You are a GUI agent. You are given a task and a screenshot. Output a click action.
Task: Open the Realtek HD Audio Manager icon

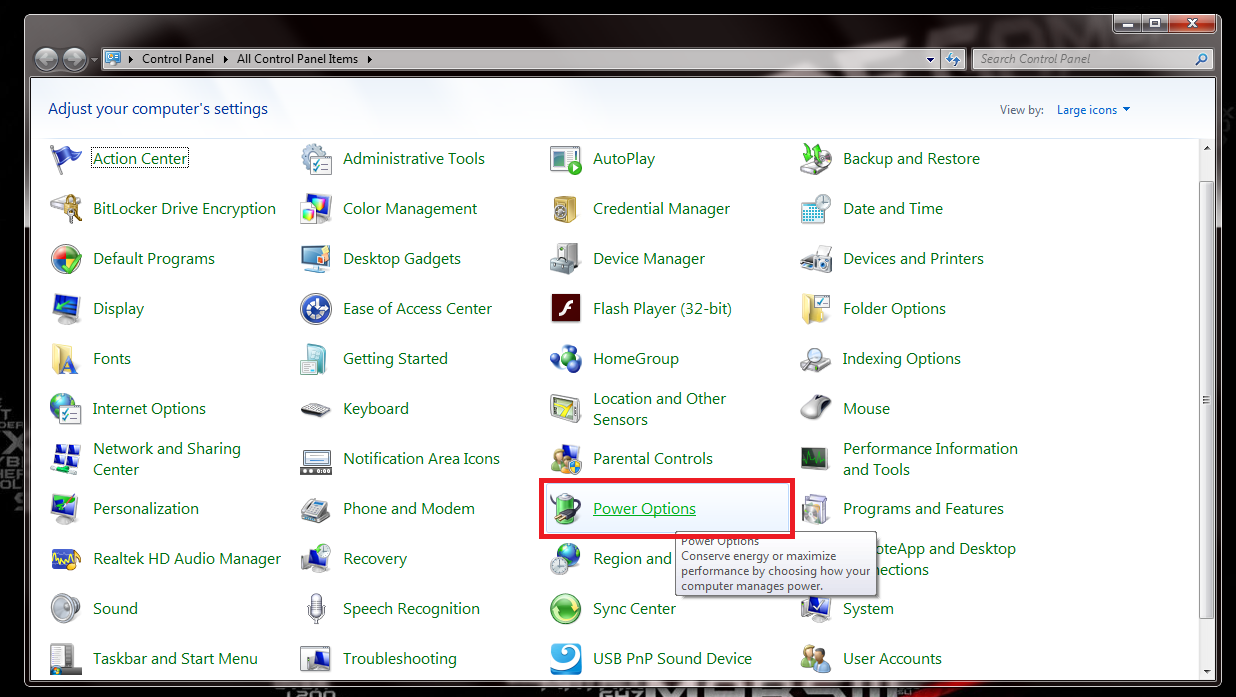coord(66,559)
